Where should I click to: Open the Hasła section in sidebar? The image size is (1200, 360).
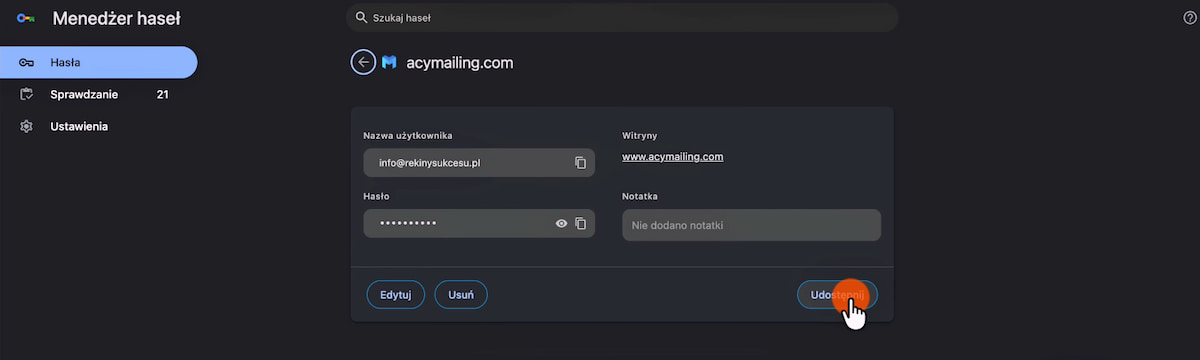coord(98,62)
